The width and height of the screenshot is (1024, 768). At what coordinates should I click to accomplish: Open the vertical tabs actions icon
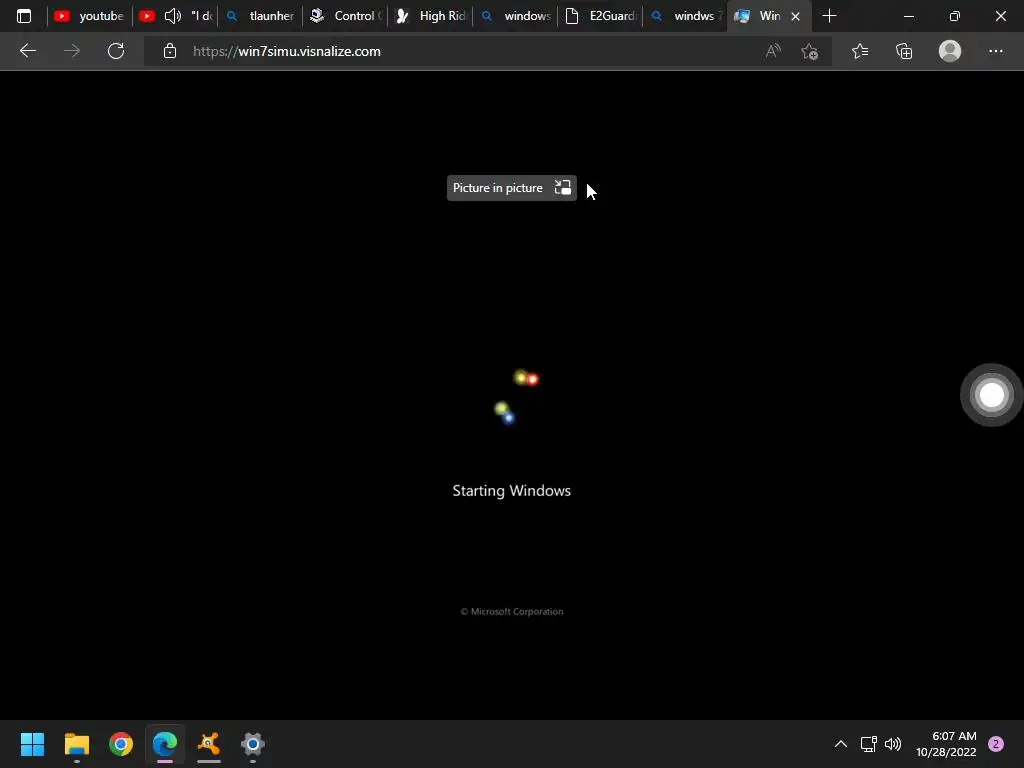(x=24, y=16)
